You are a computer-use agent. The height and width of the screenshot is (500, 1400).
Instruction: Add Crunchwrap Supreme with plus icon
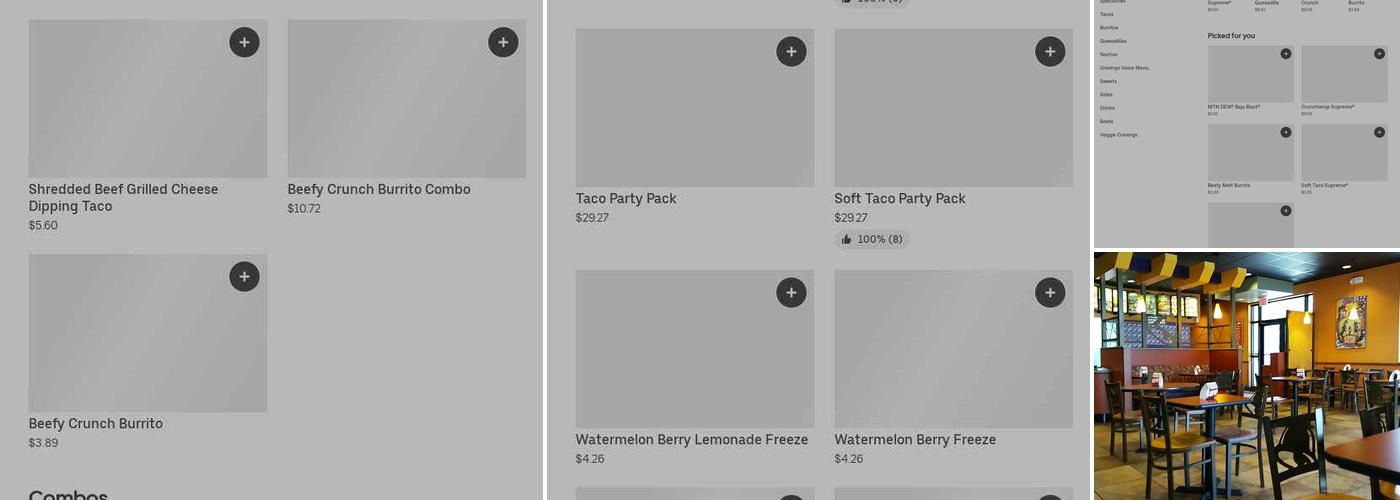pyautogui.click(x=1379, y=54)
